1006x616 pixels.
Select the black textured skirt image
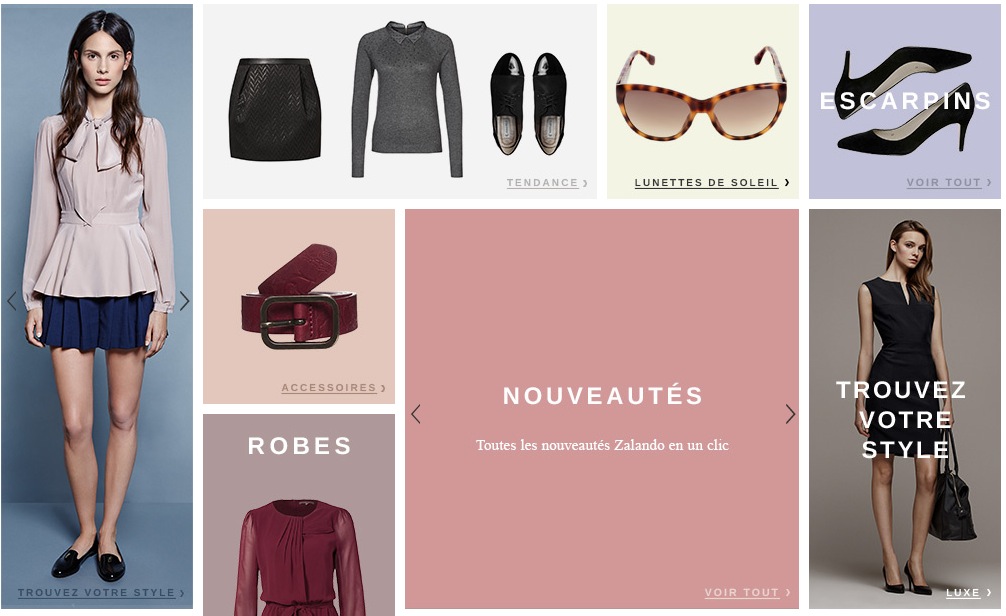275,109
